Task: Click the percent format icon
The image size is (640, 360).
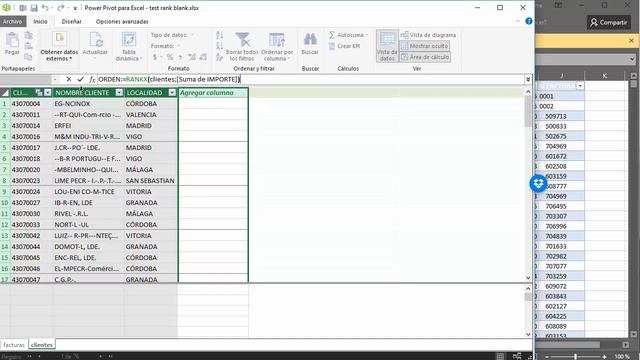Action: click(170, 57)
